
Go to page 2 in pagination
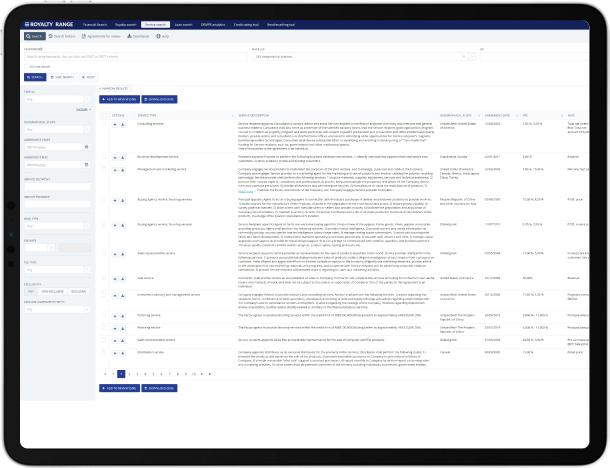129,373
